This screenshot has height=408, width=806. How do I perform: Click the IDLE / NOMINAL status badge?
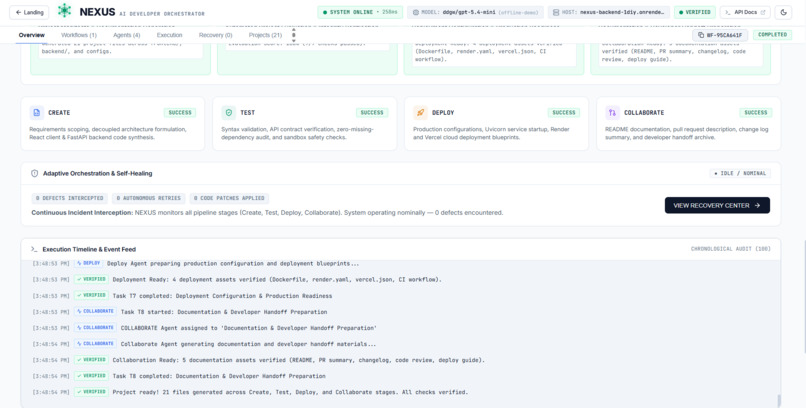740,174
